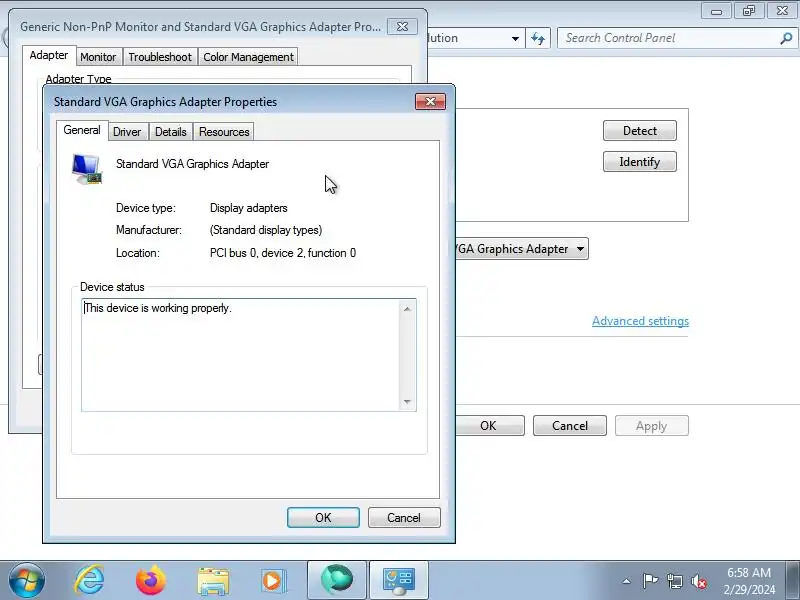Minimize the Control Panel window
Viewport: 800px width, 600px height.
716,11
